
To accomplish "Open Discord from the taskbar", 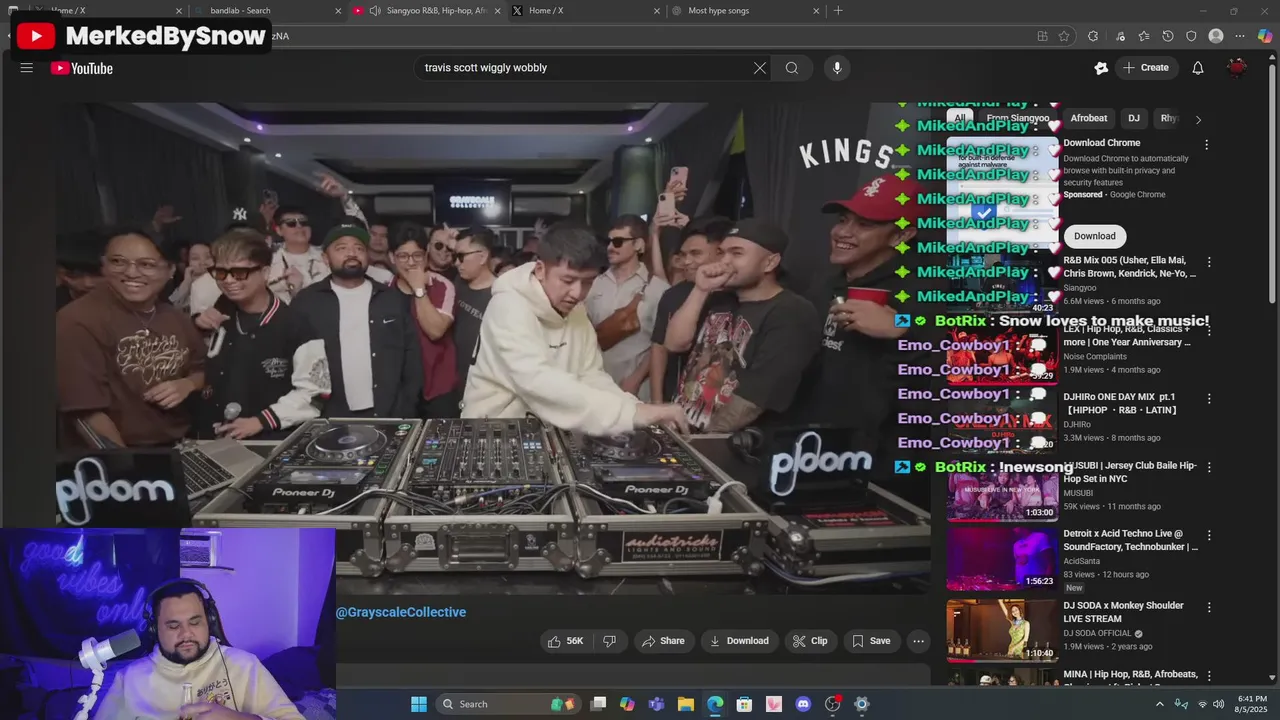I will point(803,704).
